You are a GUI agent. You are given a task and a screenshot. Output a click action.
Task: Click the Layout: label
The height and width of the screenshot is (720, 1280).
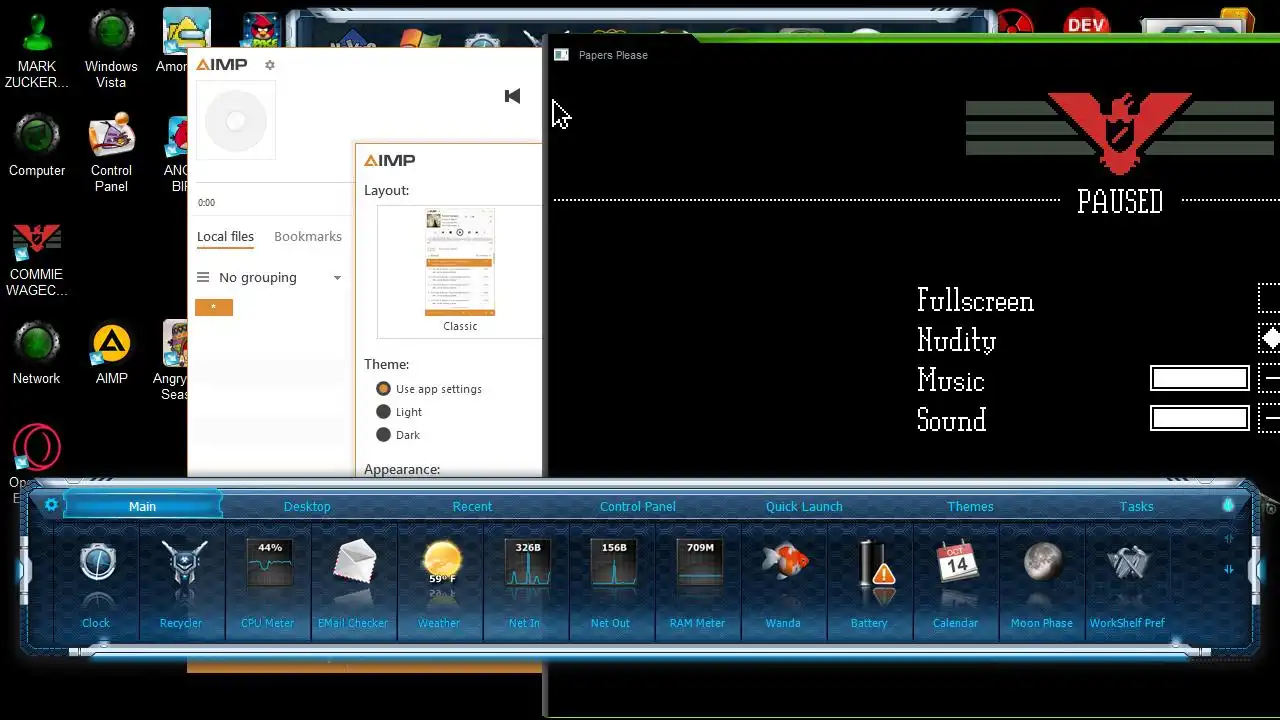tap(386, 190)
